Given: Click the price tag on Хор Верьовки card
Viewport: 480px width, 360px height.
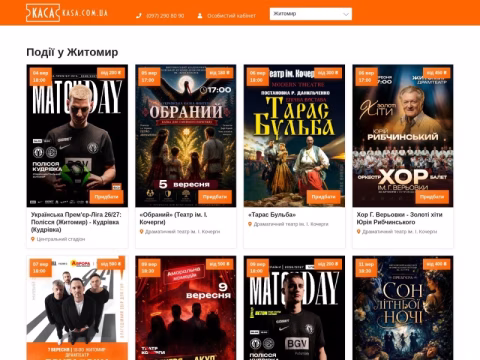Looking at the screenshot, I should click(x=437, y=73).
